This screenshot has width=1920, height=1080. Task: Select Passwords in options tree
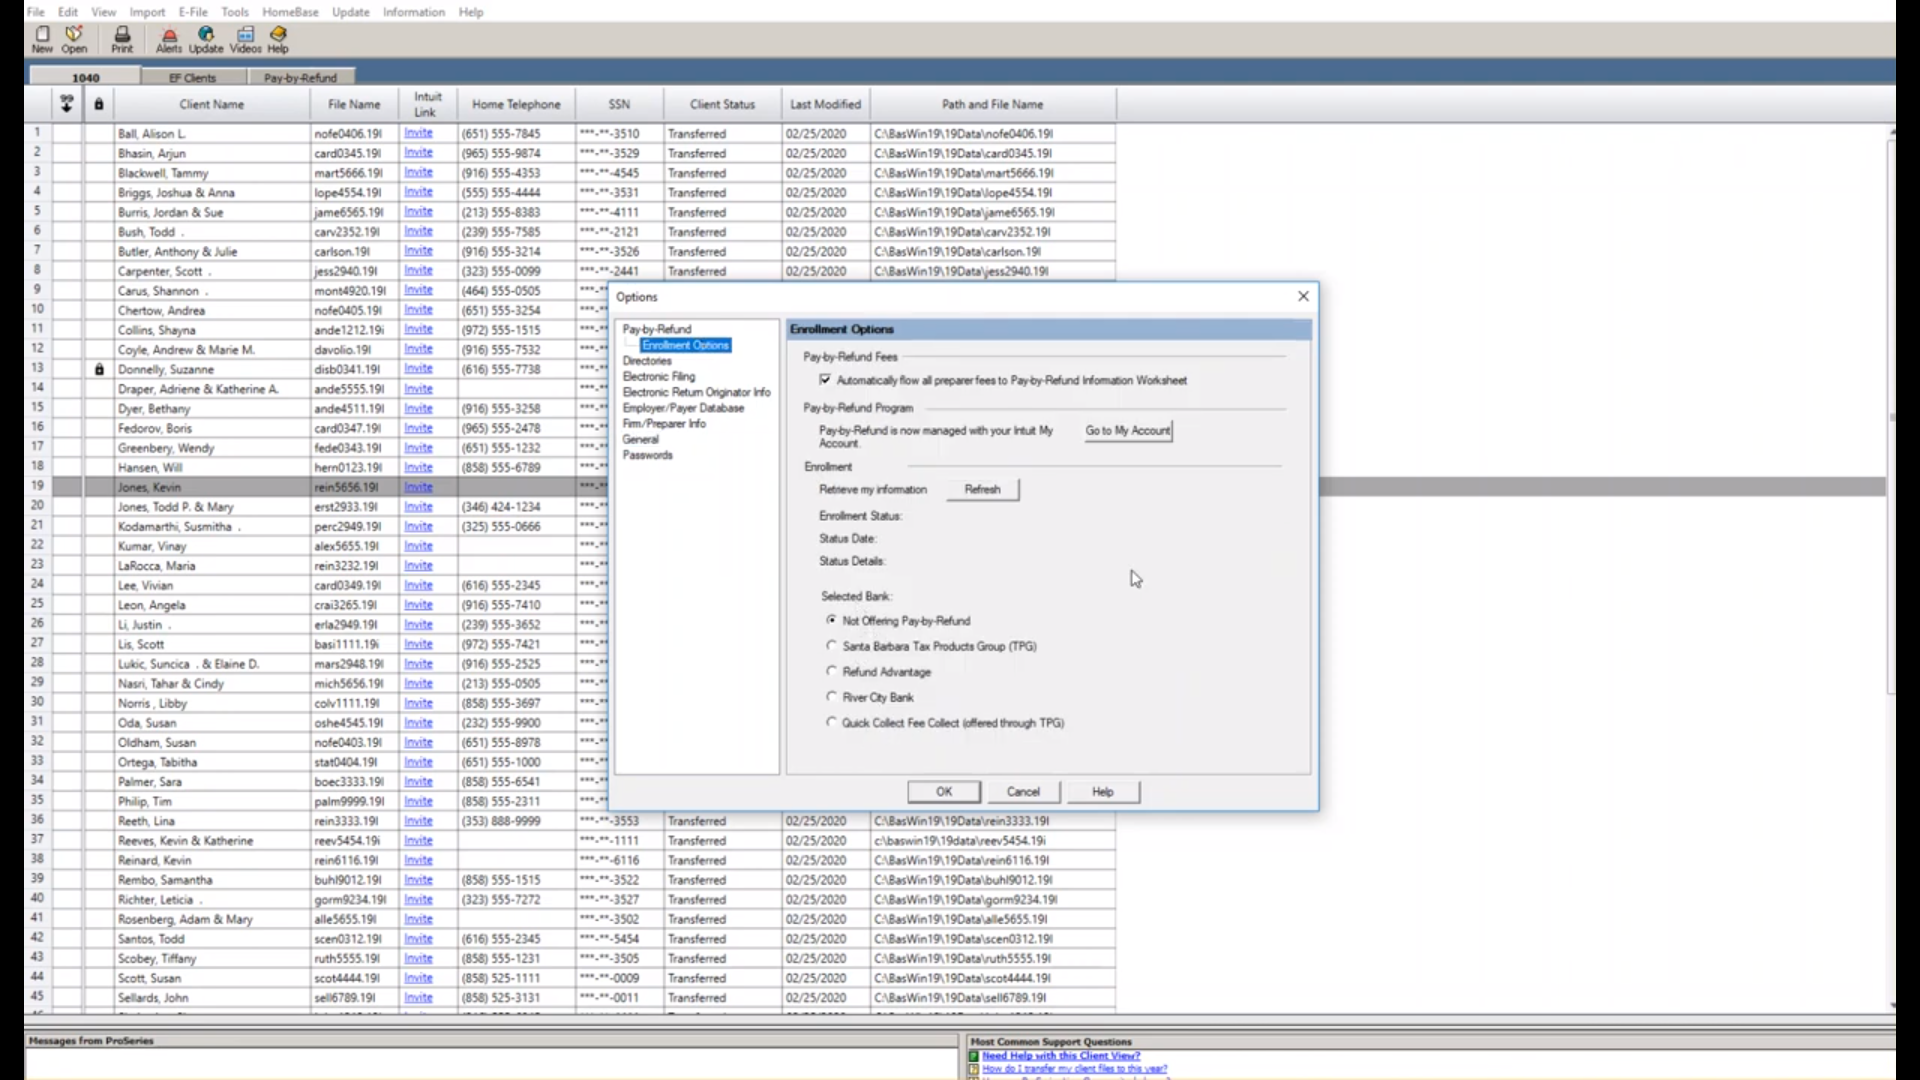click(647, 455)
